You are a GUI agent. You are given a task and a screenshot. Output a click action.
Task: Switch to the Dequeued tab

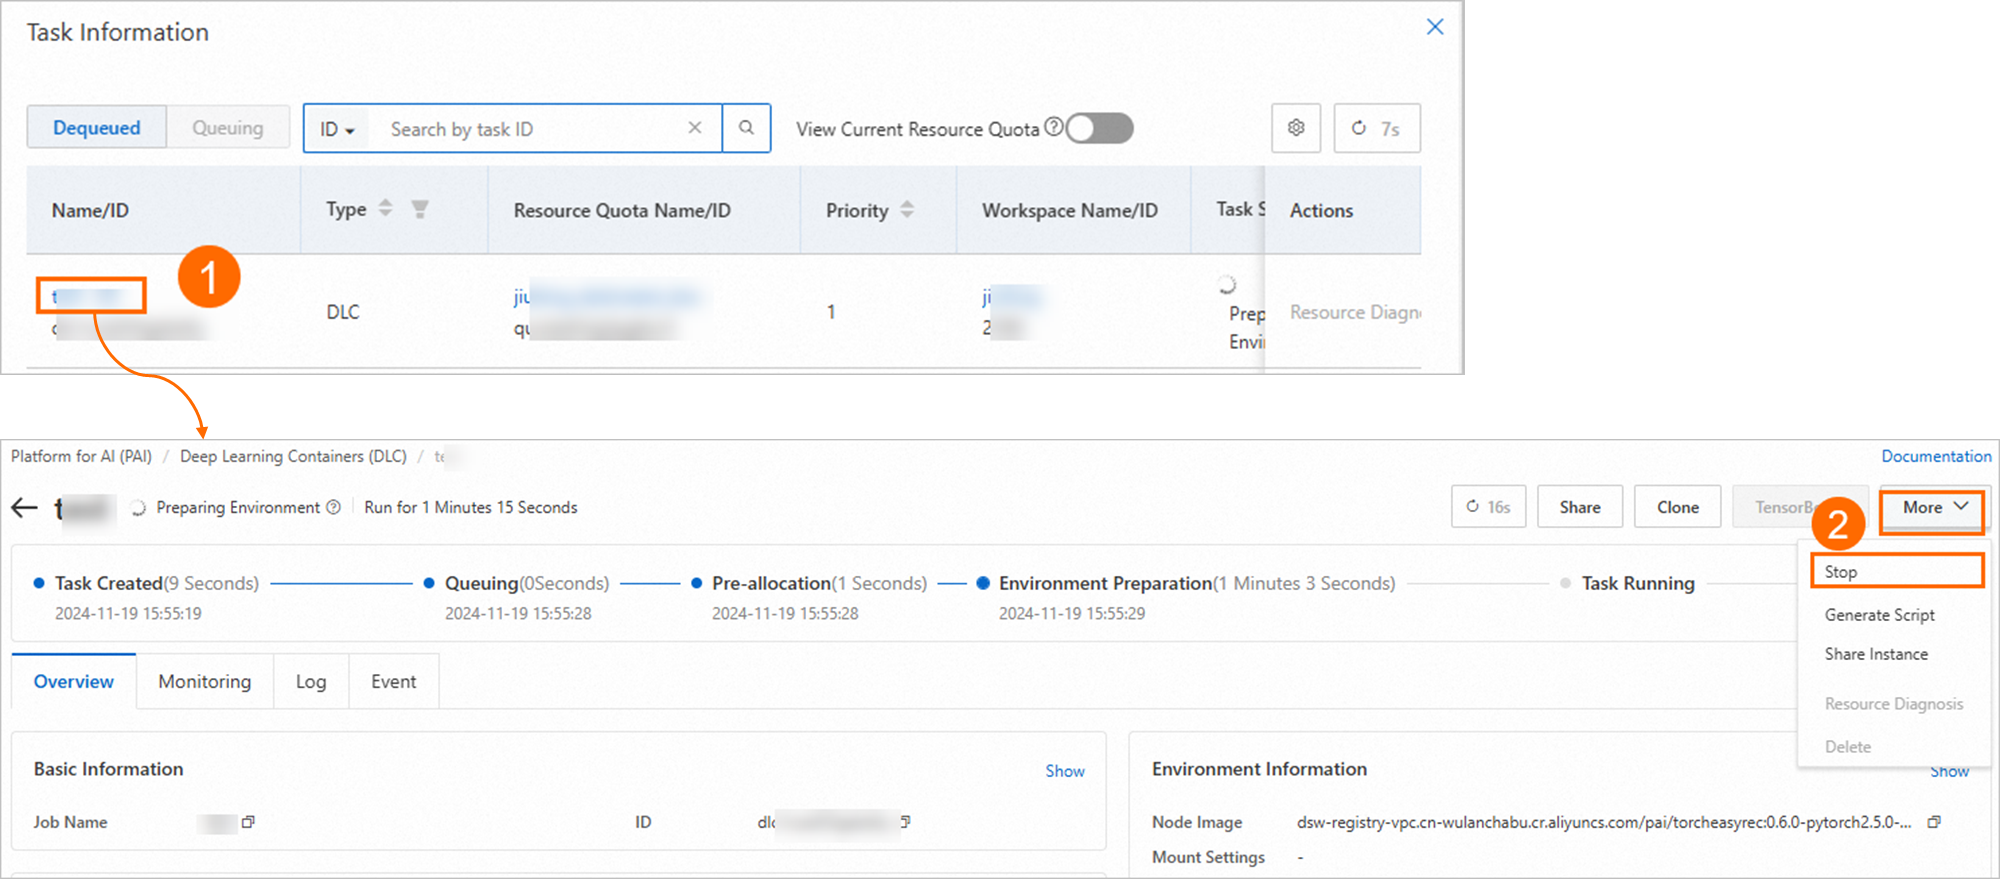(96, 128)
